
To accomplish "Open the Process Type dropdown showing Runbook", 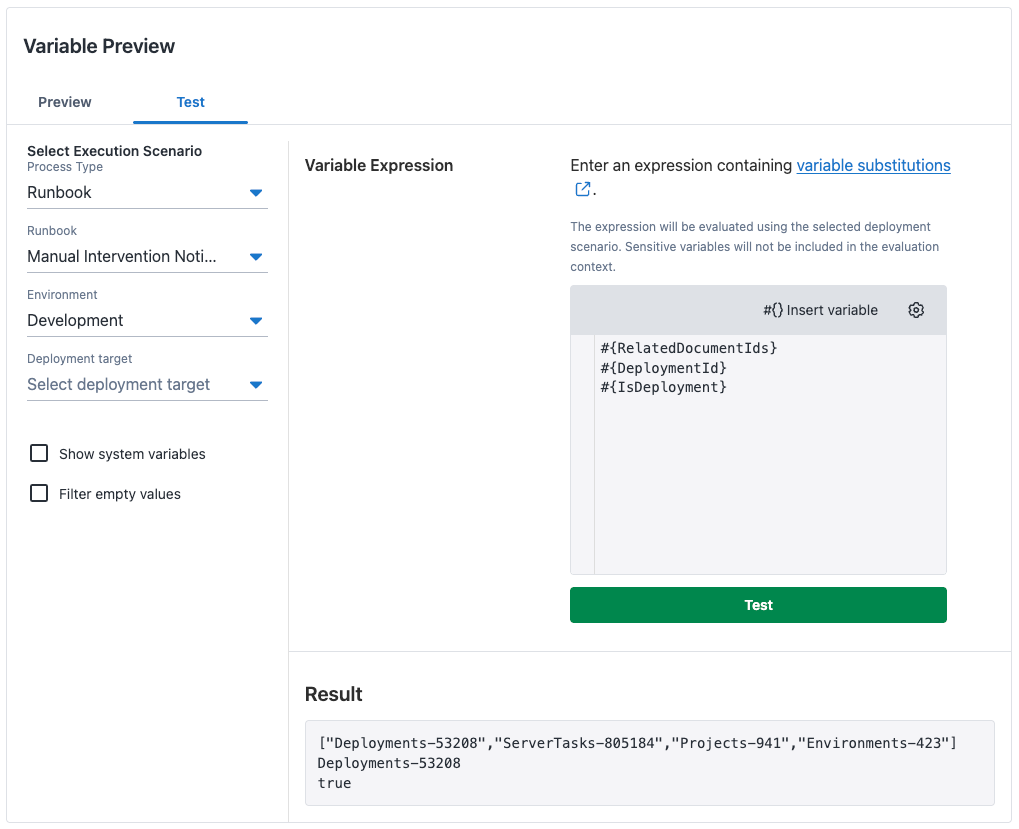I will (147, 192).
